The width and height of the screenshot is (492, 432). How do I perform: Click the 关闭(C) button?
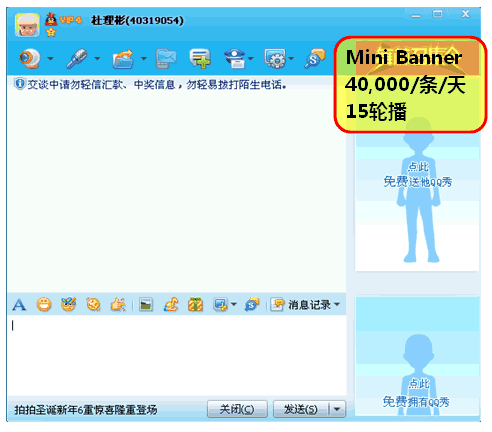(x=237, y=409)
